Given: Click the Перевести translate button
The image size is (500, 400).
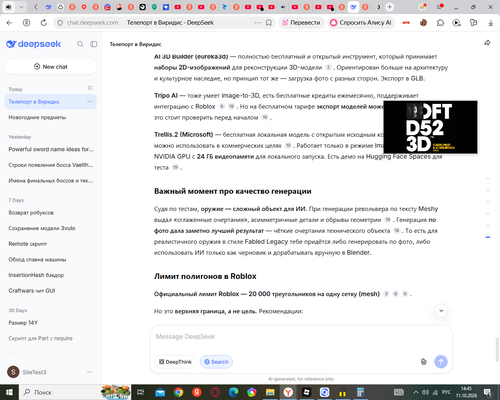Looking at the screenshot, I should coord(301,23).
